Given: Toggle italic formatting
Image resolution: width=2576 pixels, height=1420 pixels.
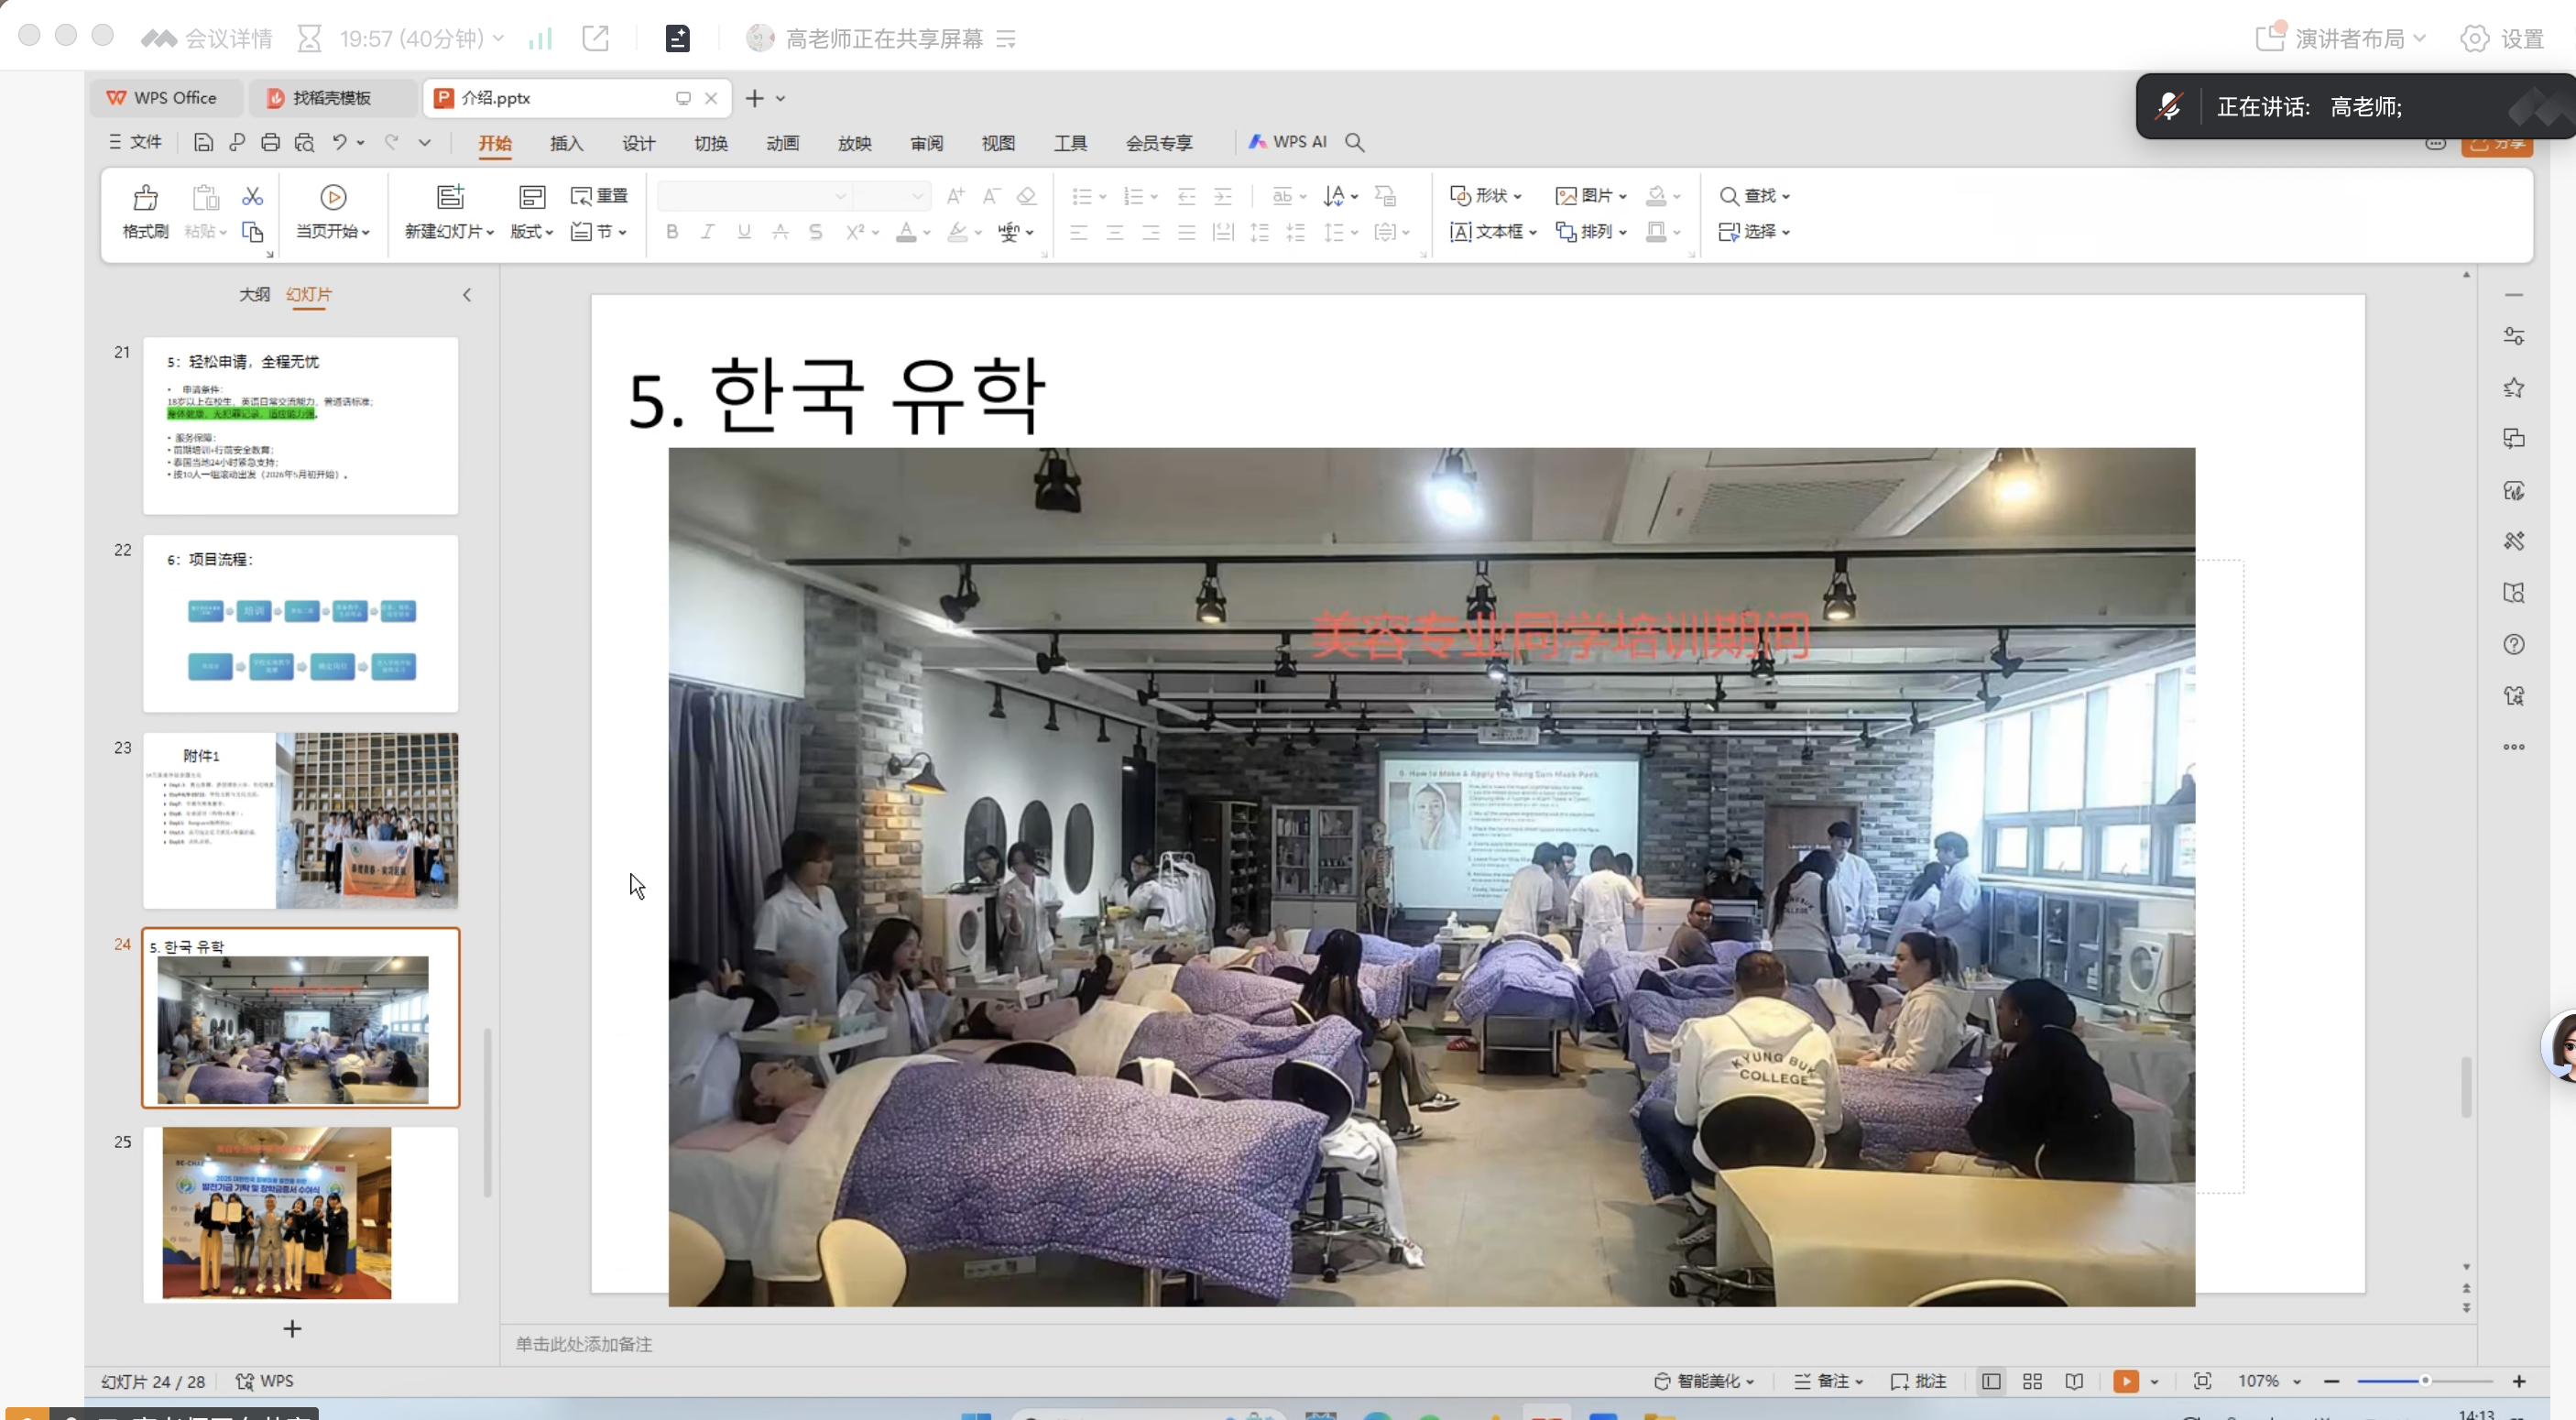Looking at the screenshot, I should tap(708, 232).
